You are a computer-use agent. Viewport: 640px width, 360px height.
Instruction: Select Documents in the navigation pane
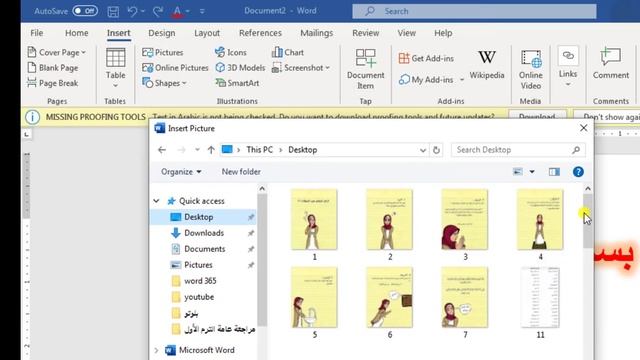pos(203,249)
